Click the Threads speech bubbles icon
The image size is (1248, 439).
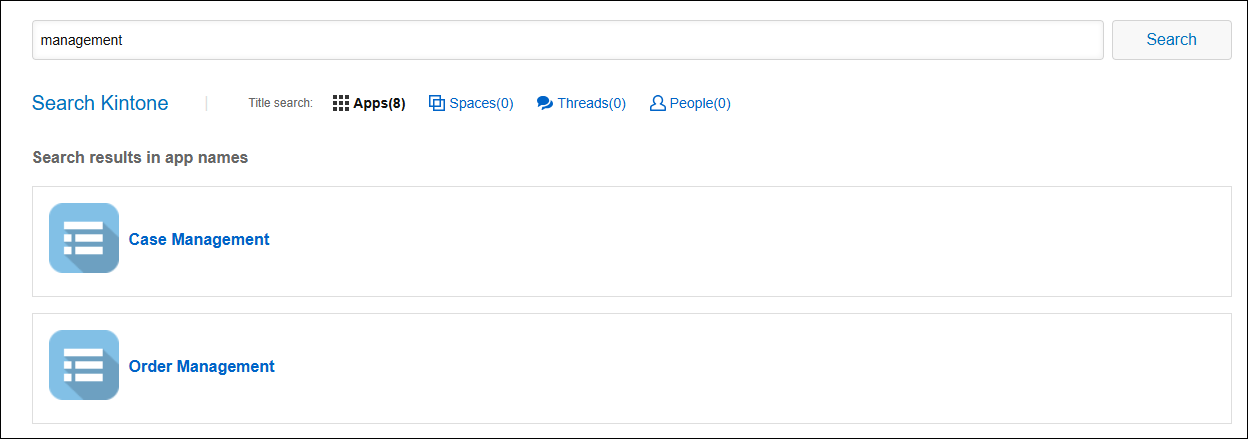pos(545,103)
